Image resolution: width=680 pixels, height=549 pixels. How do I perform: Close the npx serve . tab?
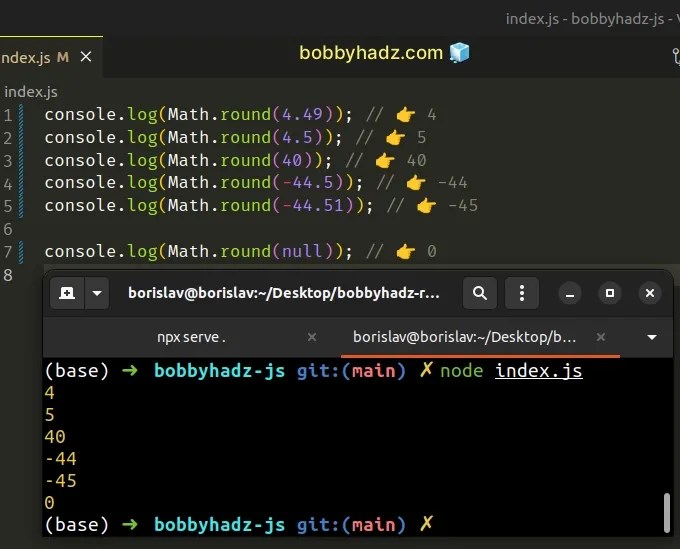312,337
